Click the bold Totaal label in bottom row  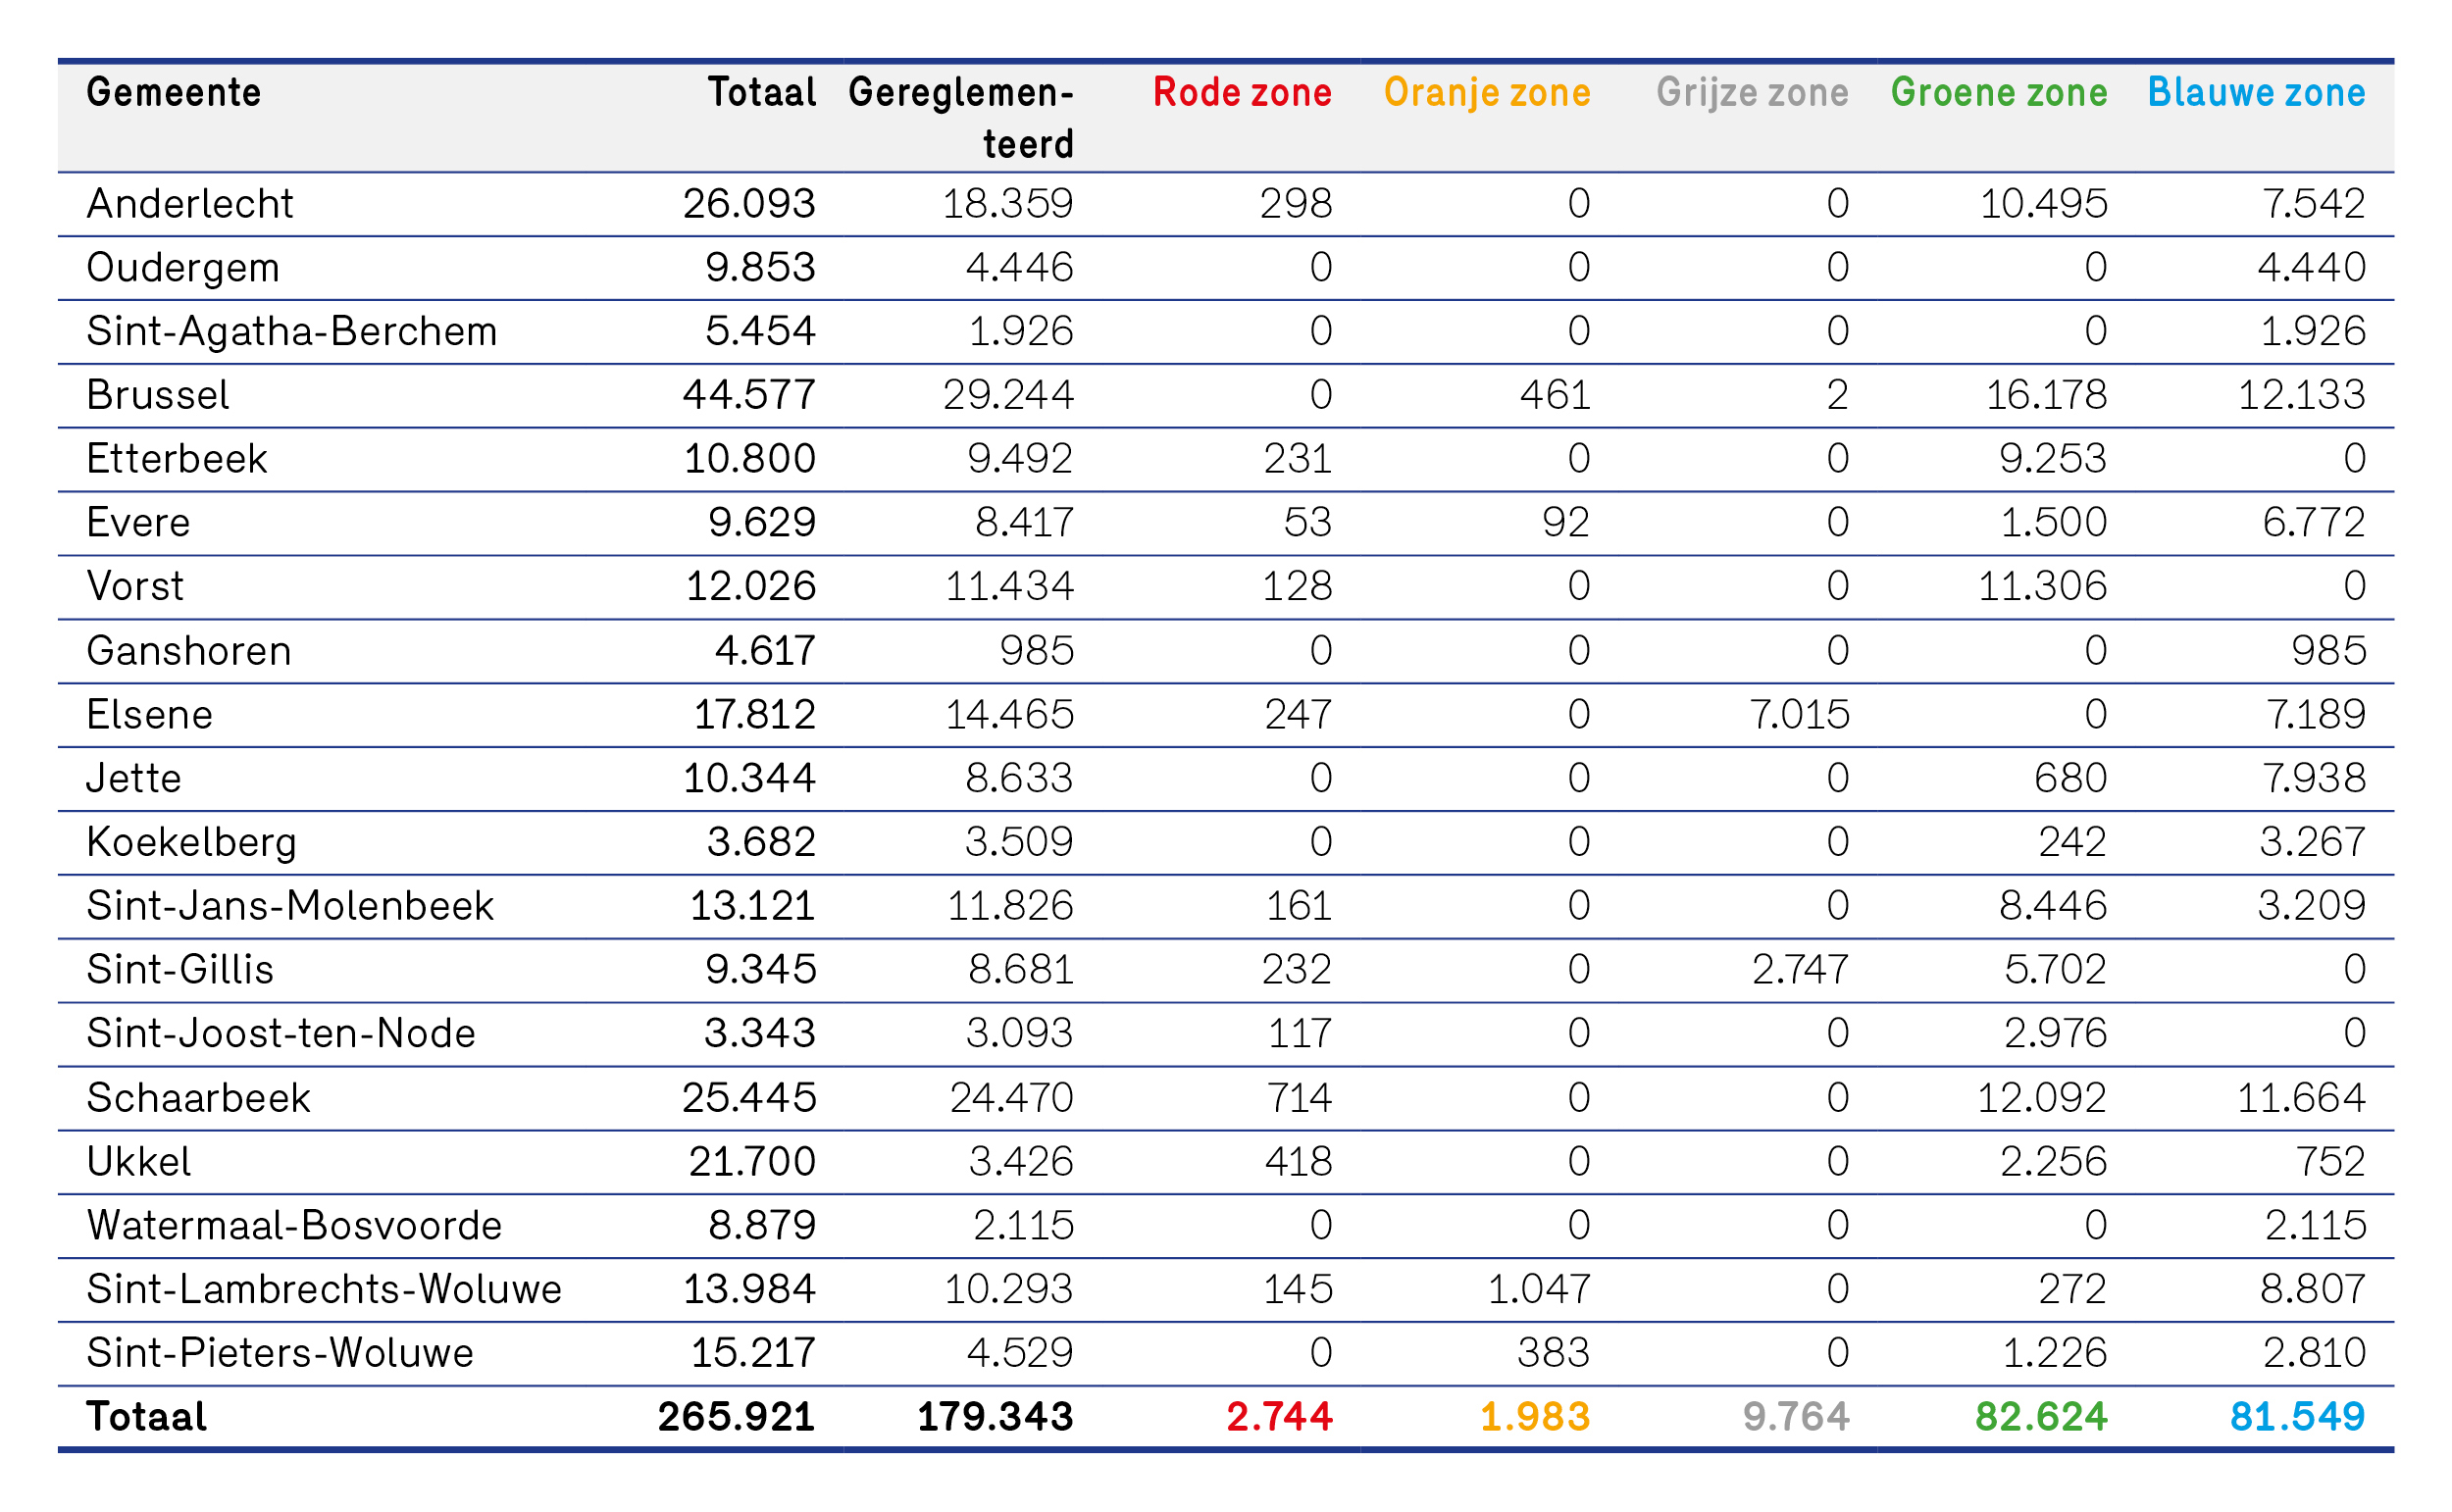click(x=147, y=1417)
